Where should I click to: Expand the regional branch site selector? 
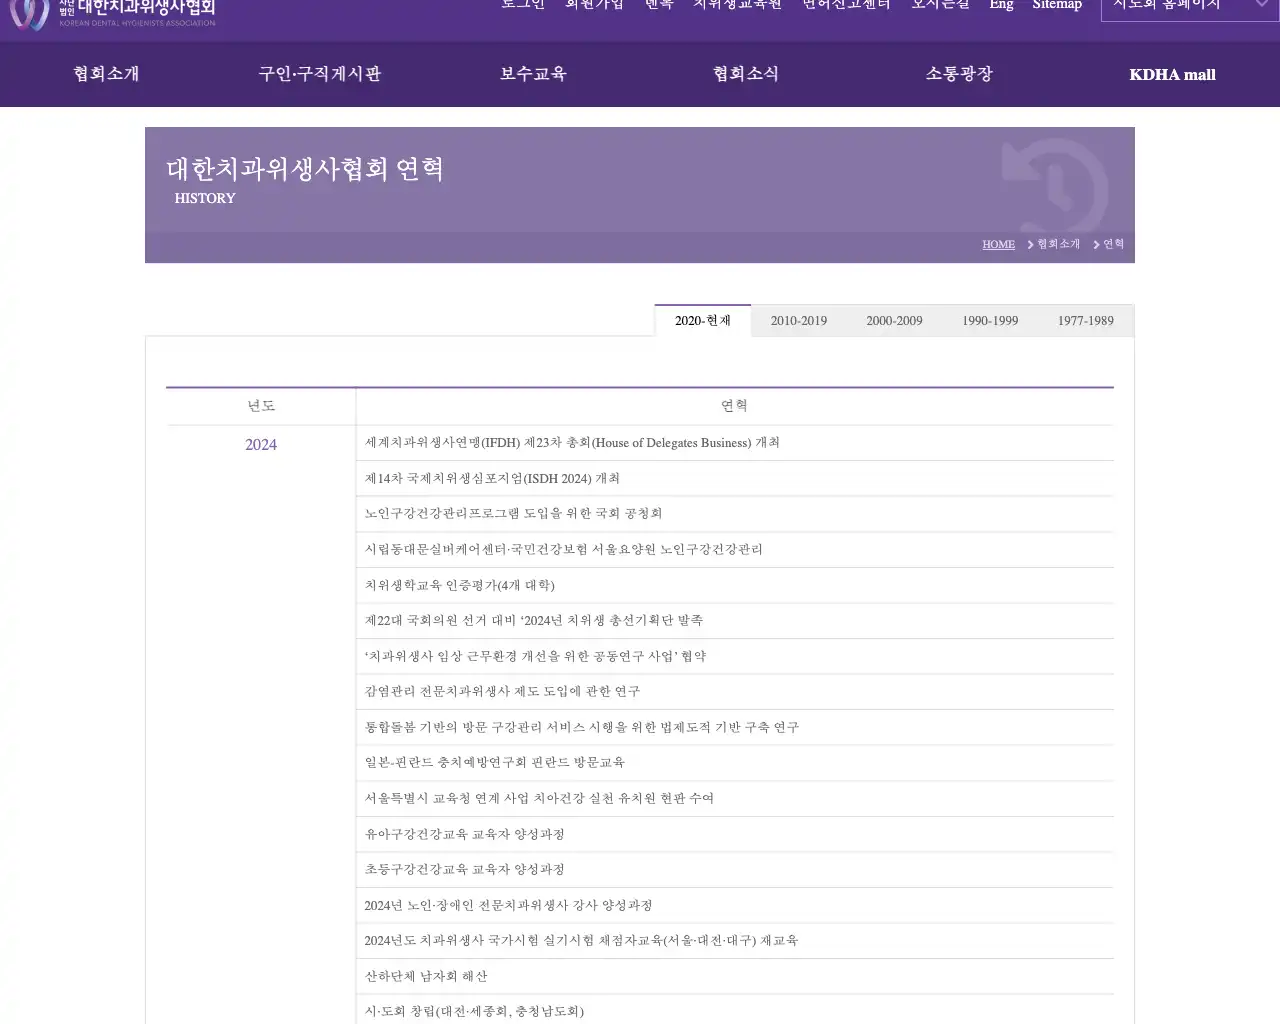(1190, 5)
